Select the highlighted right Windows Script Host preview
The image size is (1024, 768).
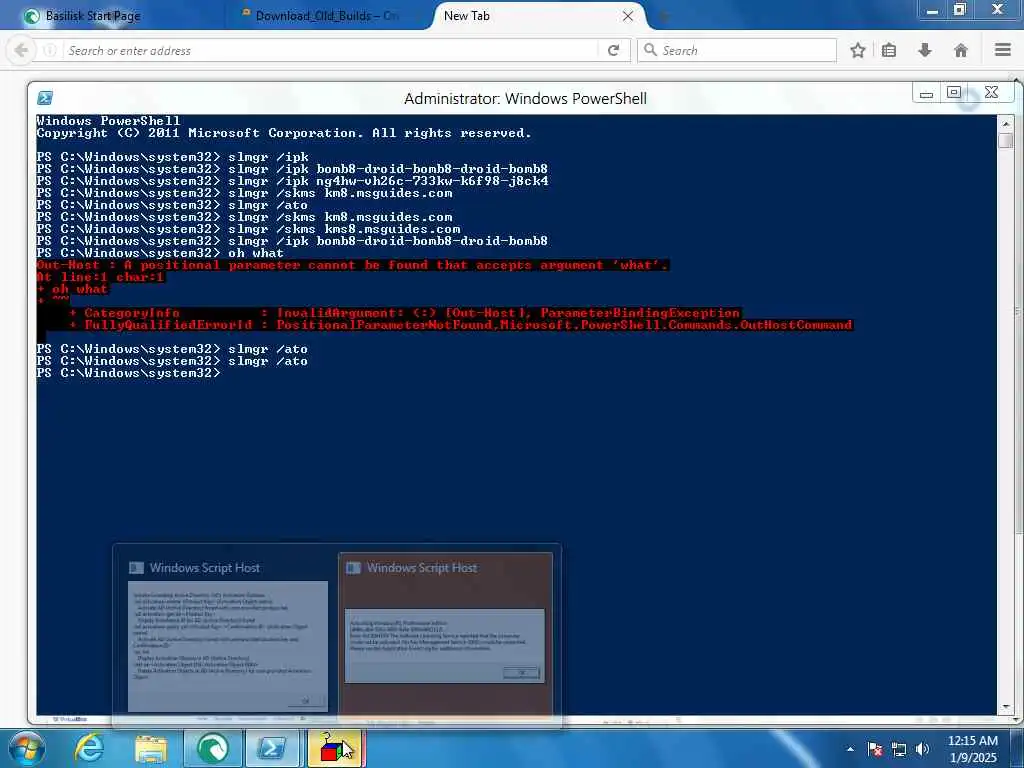pyautogui.click(x=445, y=635)
